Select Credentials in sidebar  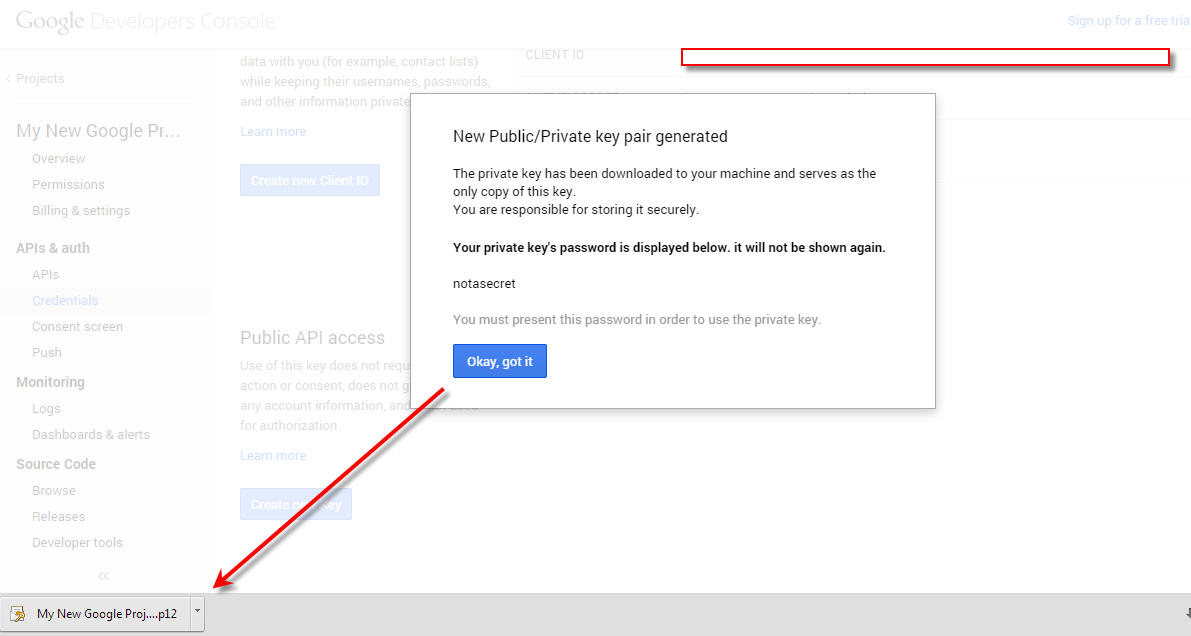click(65, 300)
